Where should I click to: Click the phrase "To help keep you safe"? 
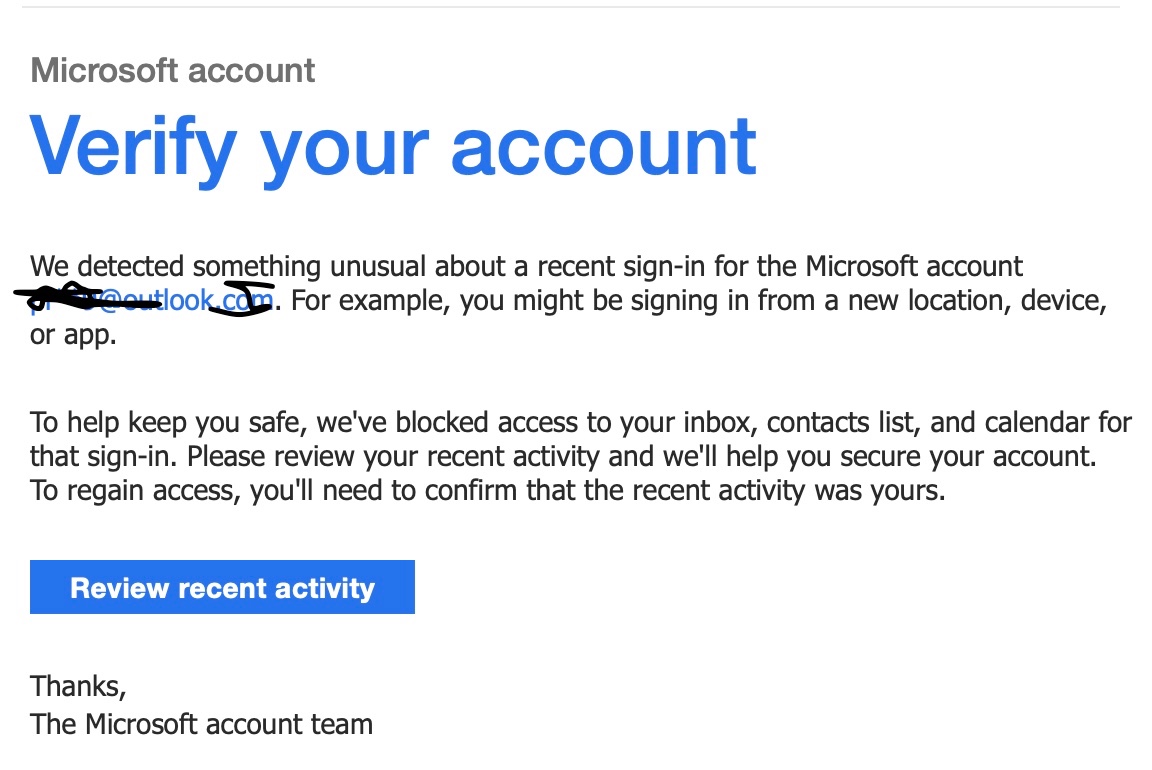168,422
